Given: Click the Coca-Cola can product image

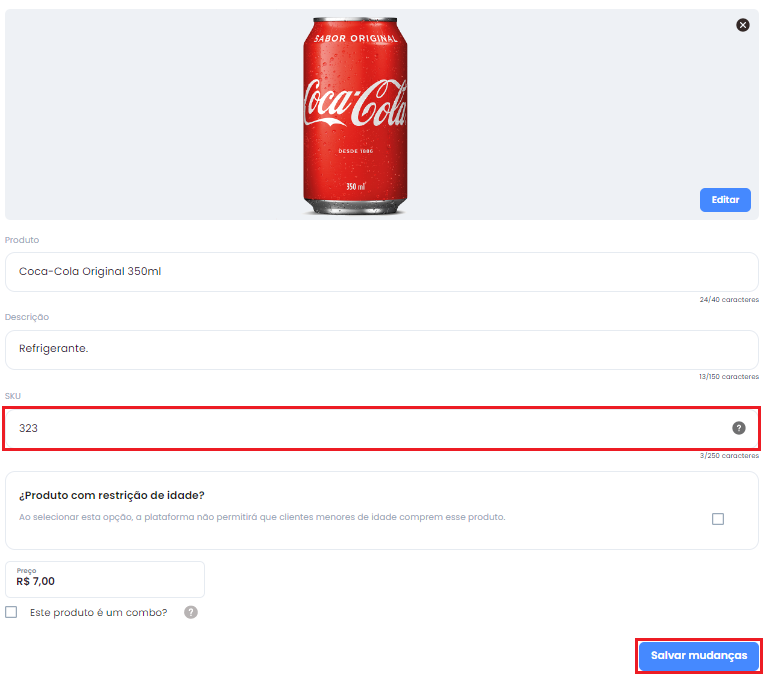Looking at the screenshot, I should 355,116.
